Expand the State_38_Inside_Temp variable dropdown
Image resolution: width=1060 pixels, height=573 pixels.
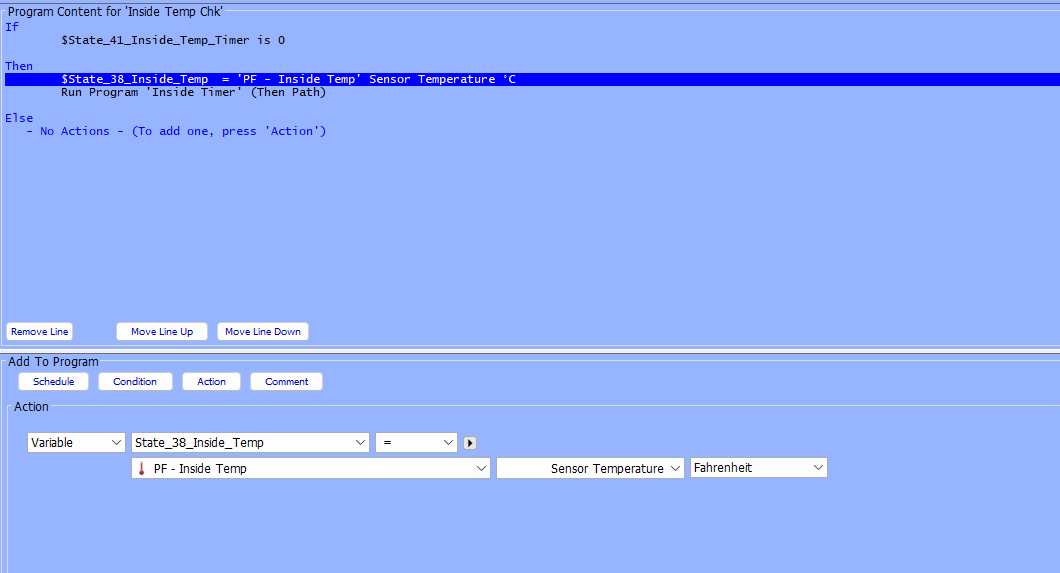click(x=250, y=443)
